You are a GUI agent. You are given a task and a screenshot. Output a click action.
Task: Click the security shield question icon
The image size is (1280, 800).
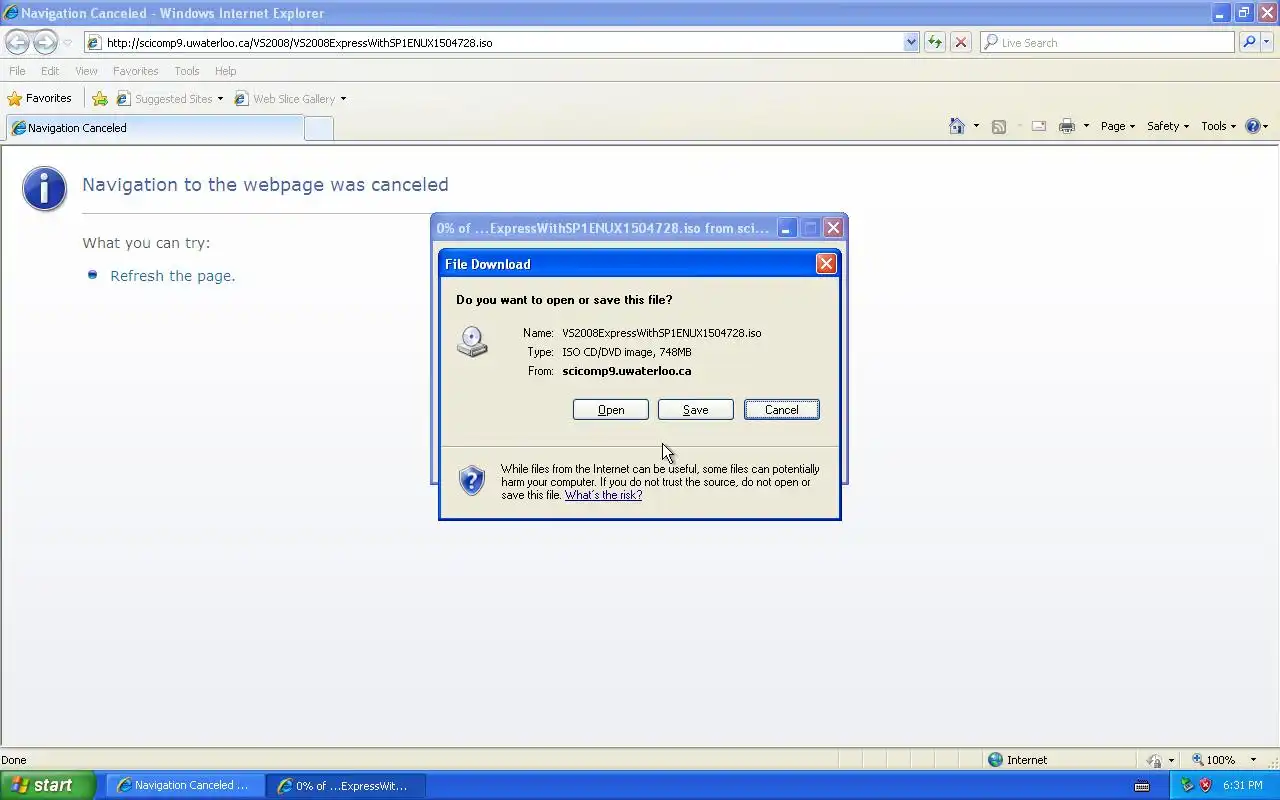click(x=472, y=480)
